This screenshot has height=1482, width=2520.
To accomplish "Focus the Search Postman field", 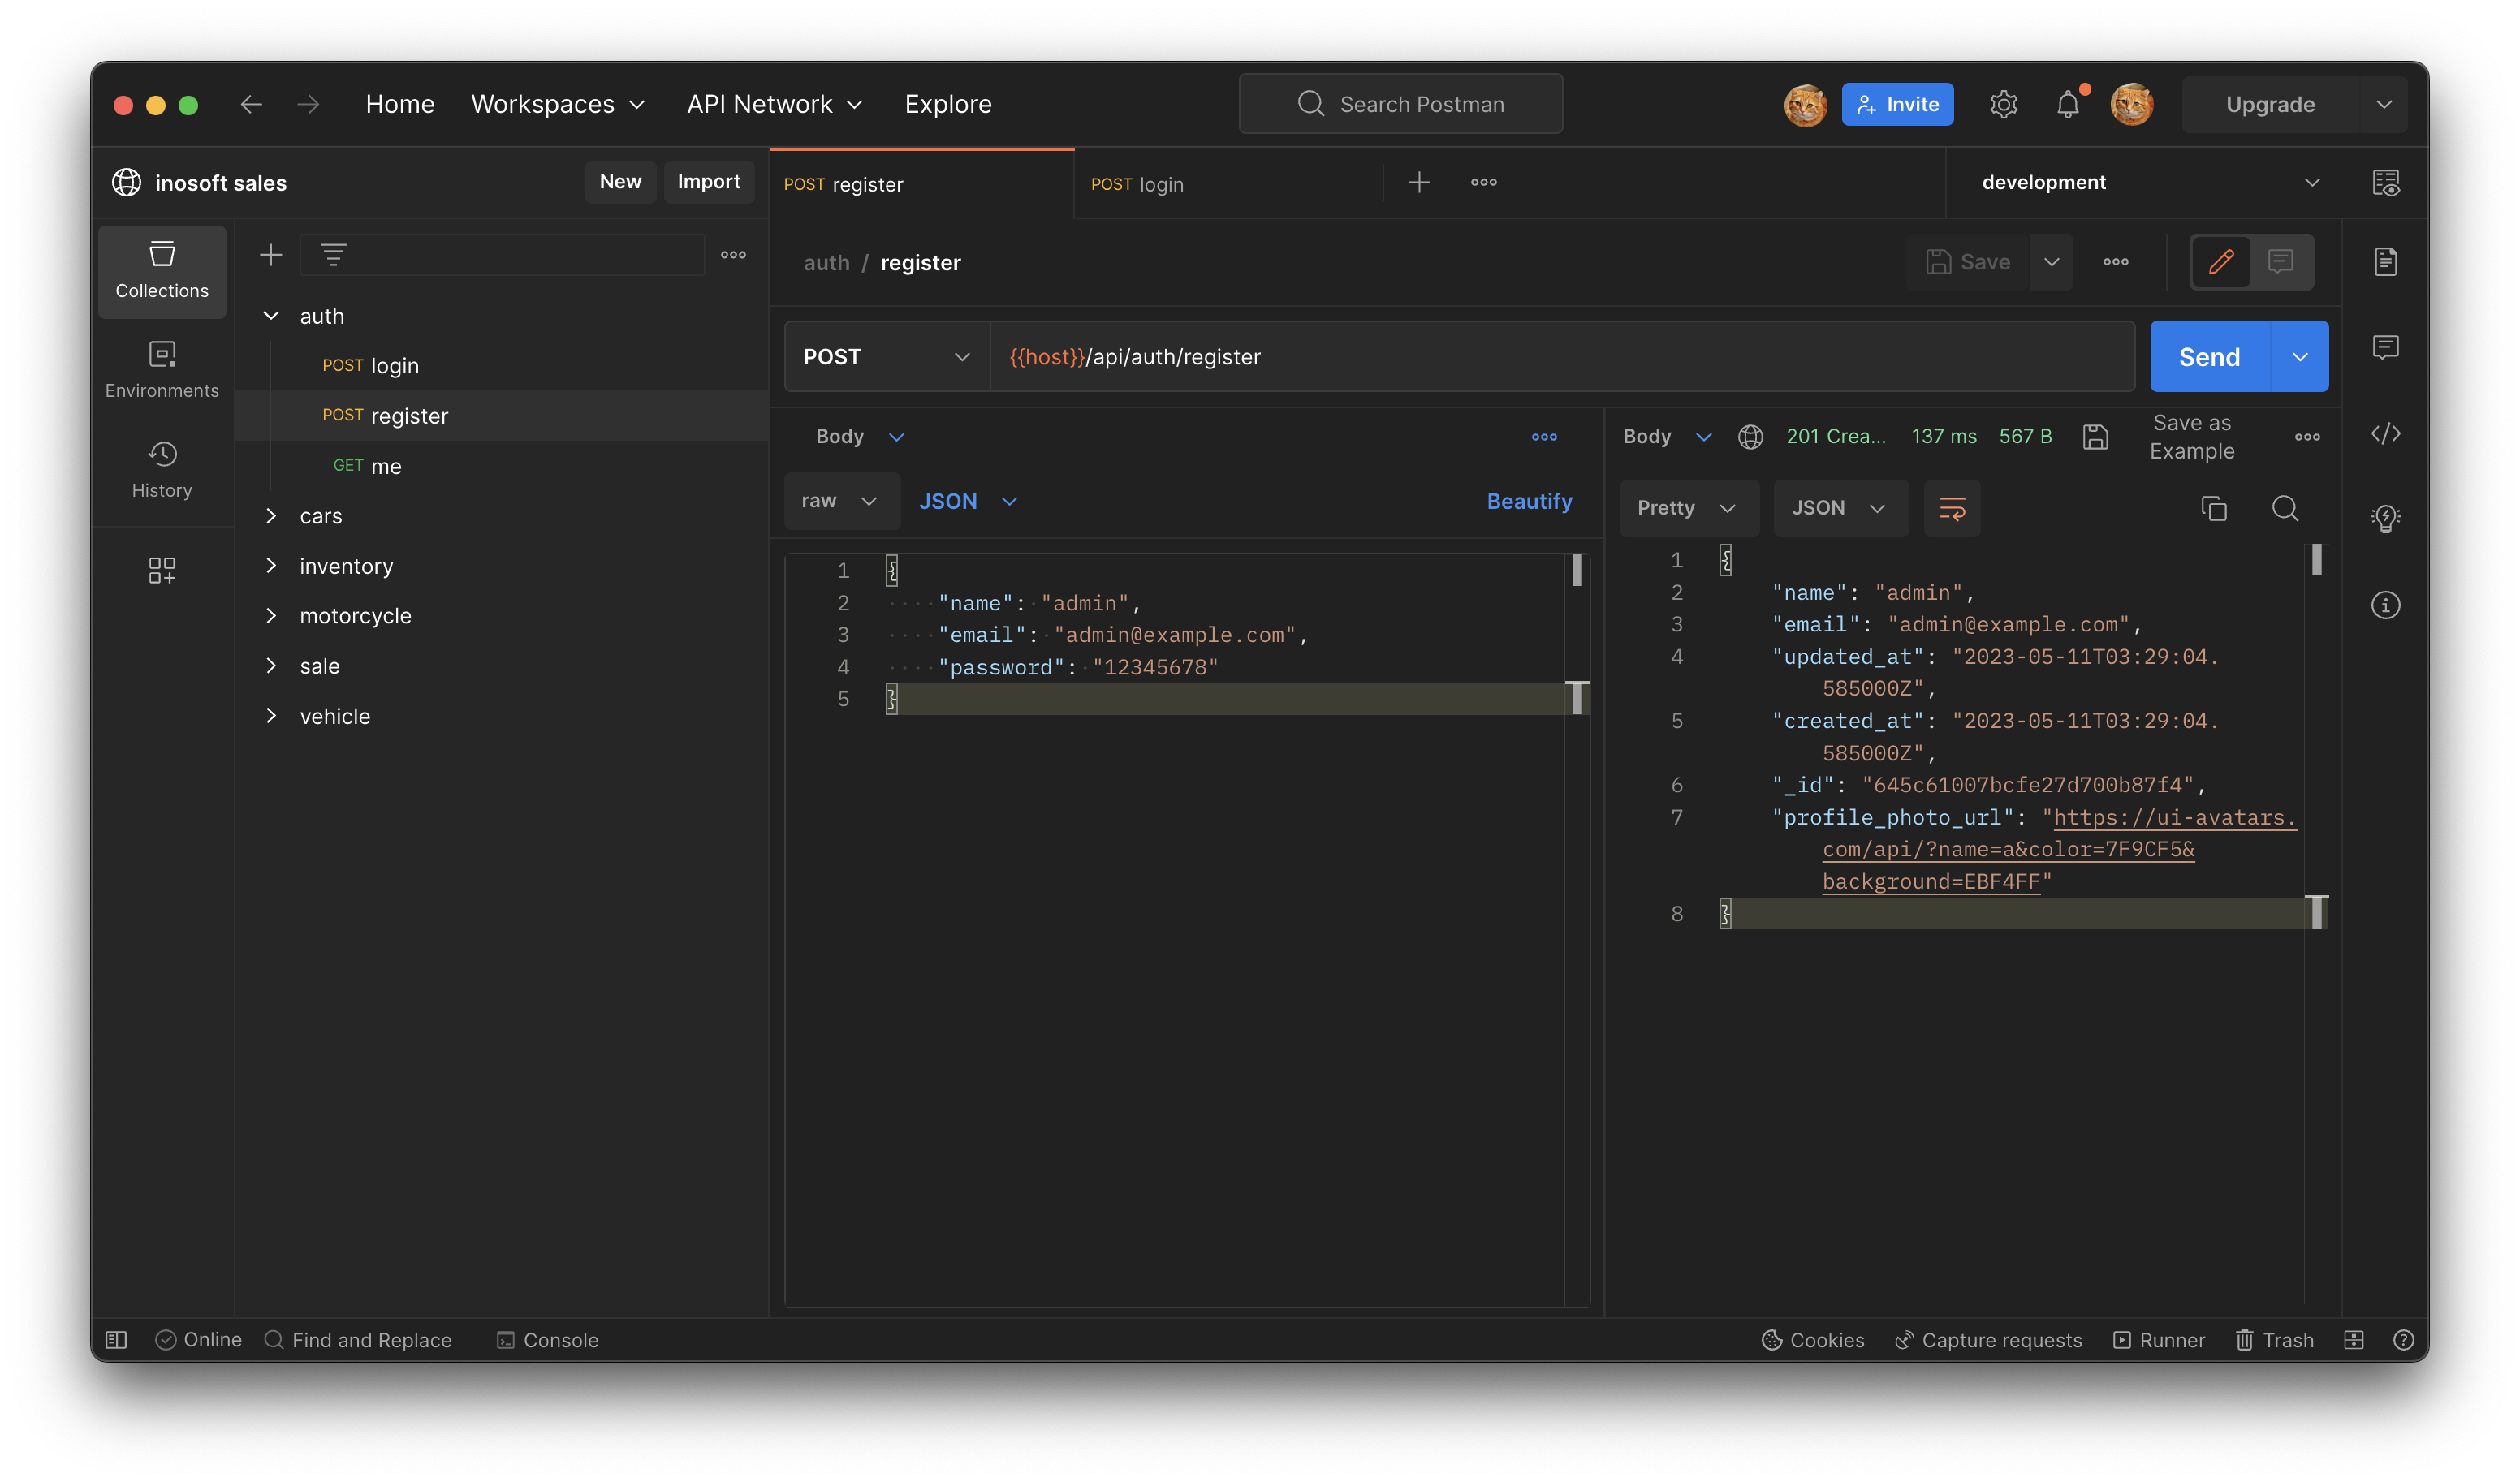I will 1400,104.
